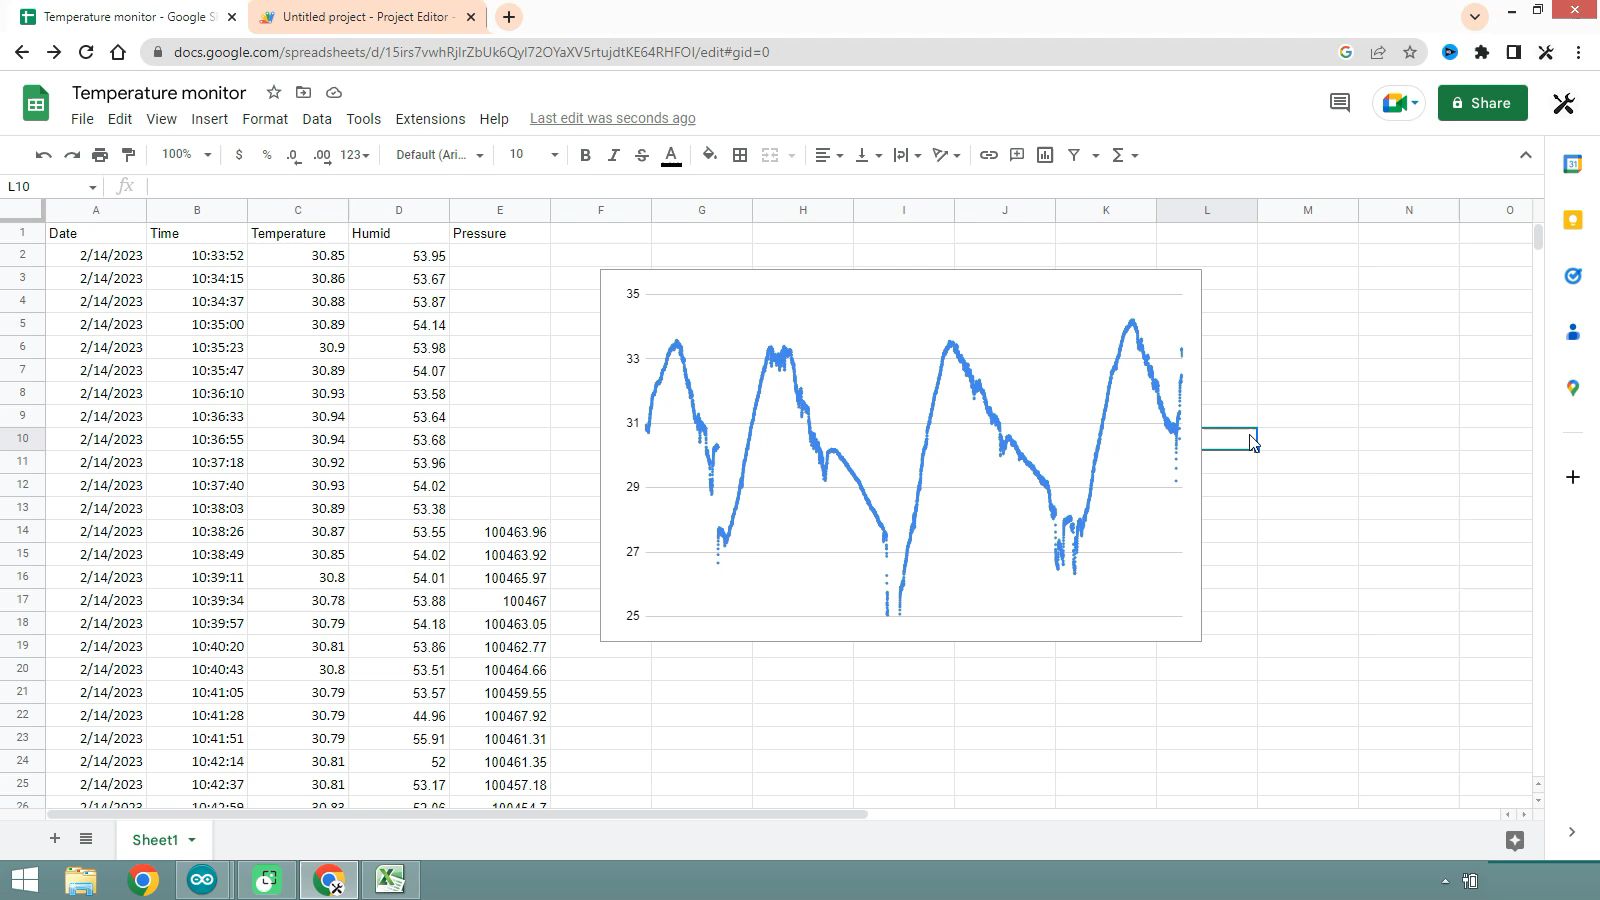
Task: Open the File menu
Action: (x=82, y=119)
